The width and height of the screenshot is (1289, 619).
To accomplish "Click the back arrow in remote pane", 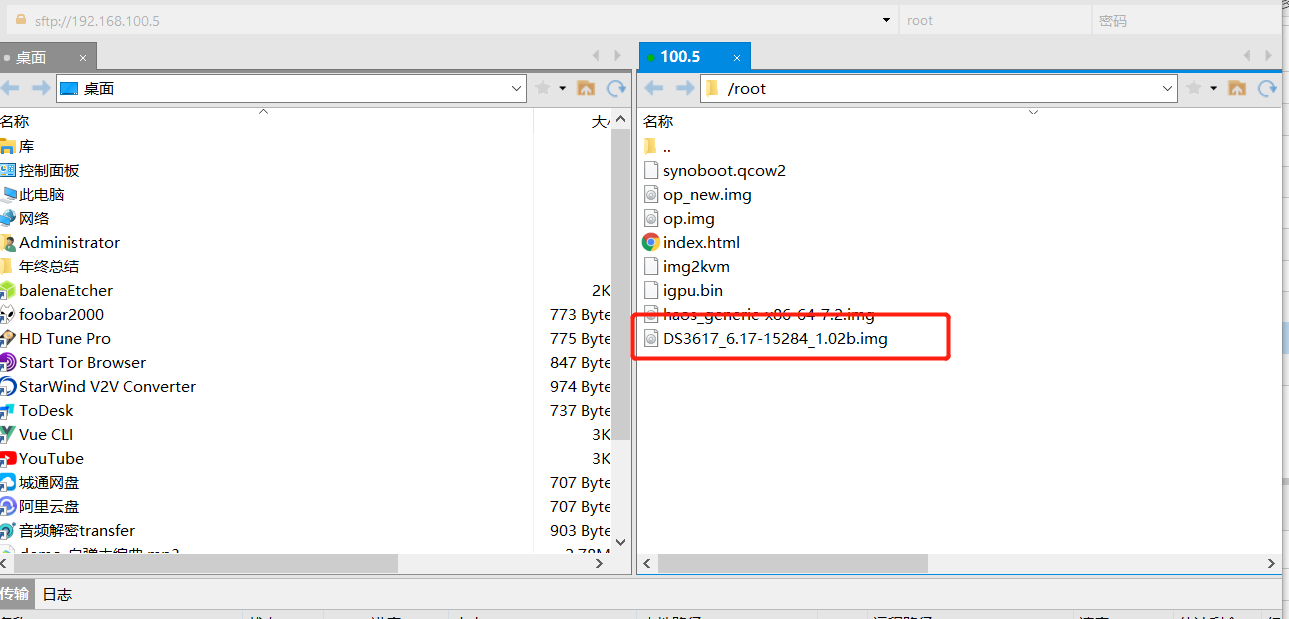I will [654, 89].
